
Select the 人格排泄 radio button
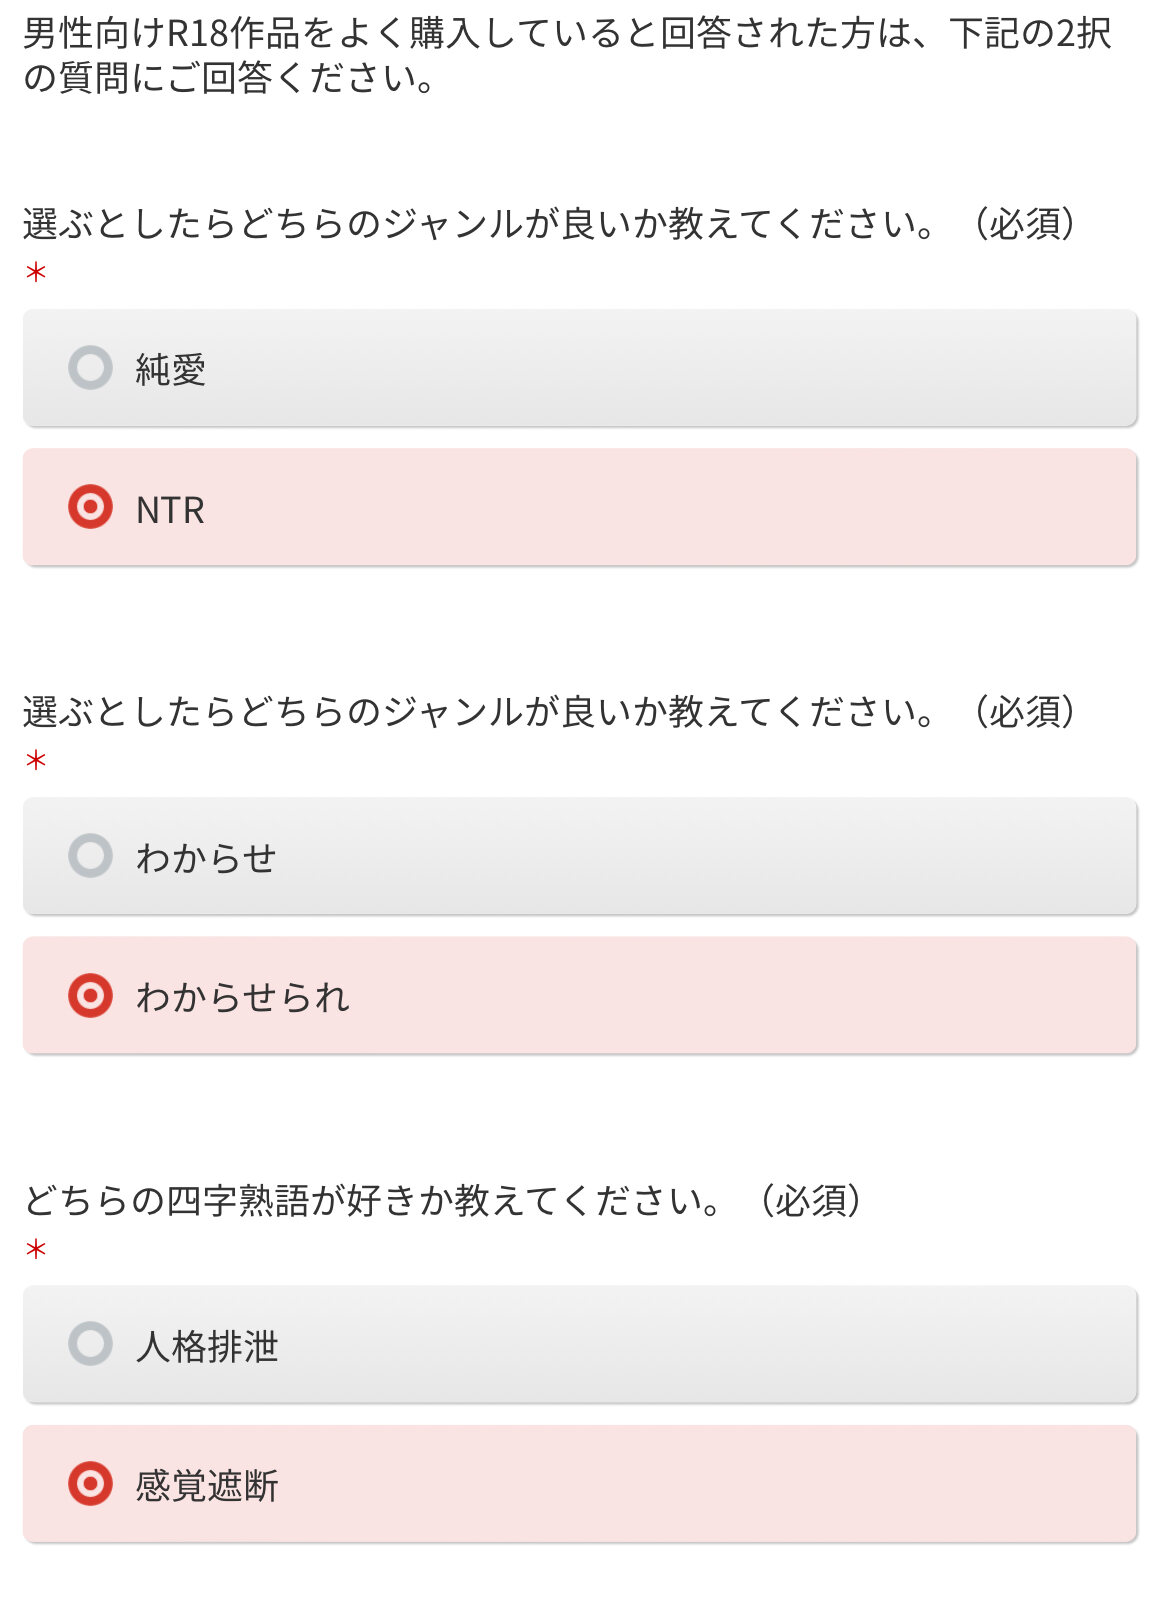(90, 1344)
